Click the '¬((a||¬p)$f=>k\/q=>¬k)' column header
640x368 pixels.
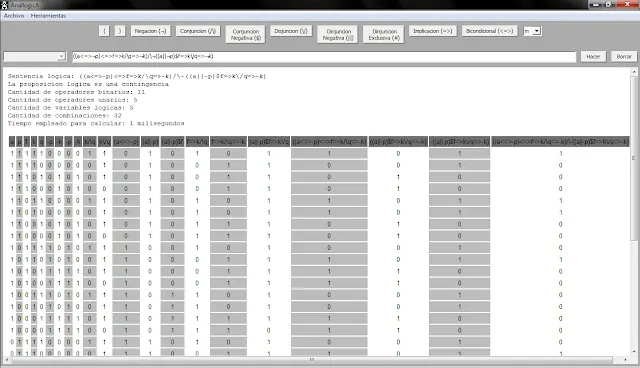tap(459, 142)
